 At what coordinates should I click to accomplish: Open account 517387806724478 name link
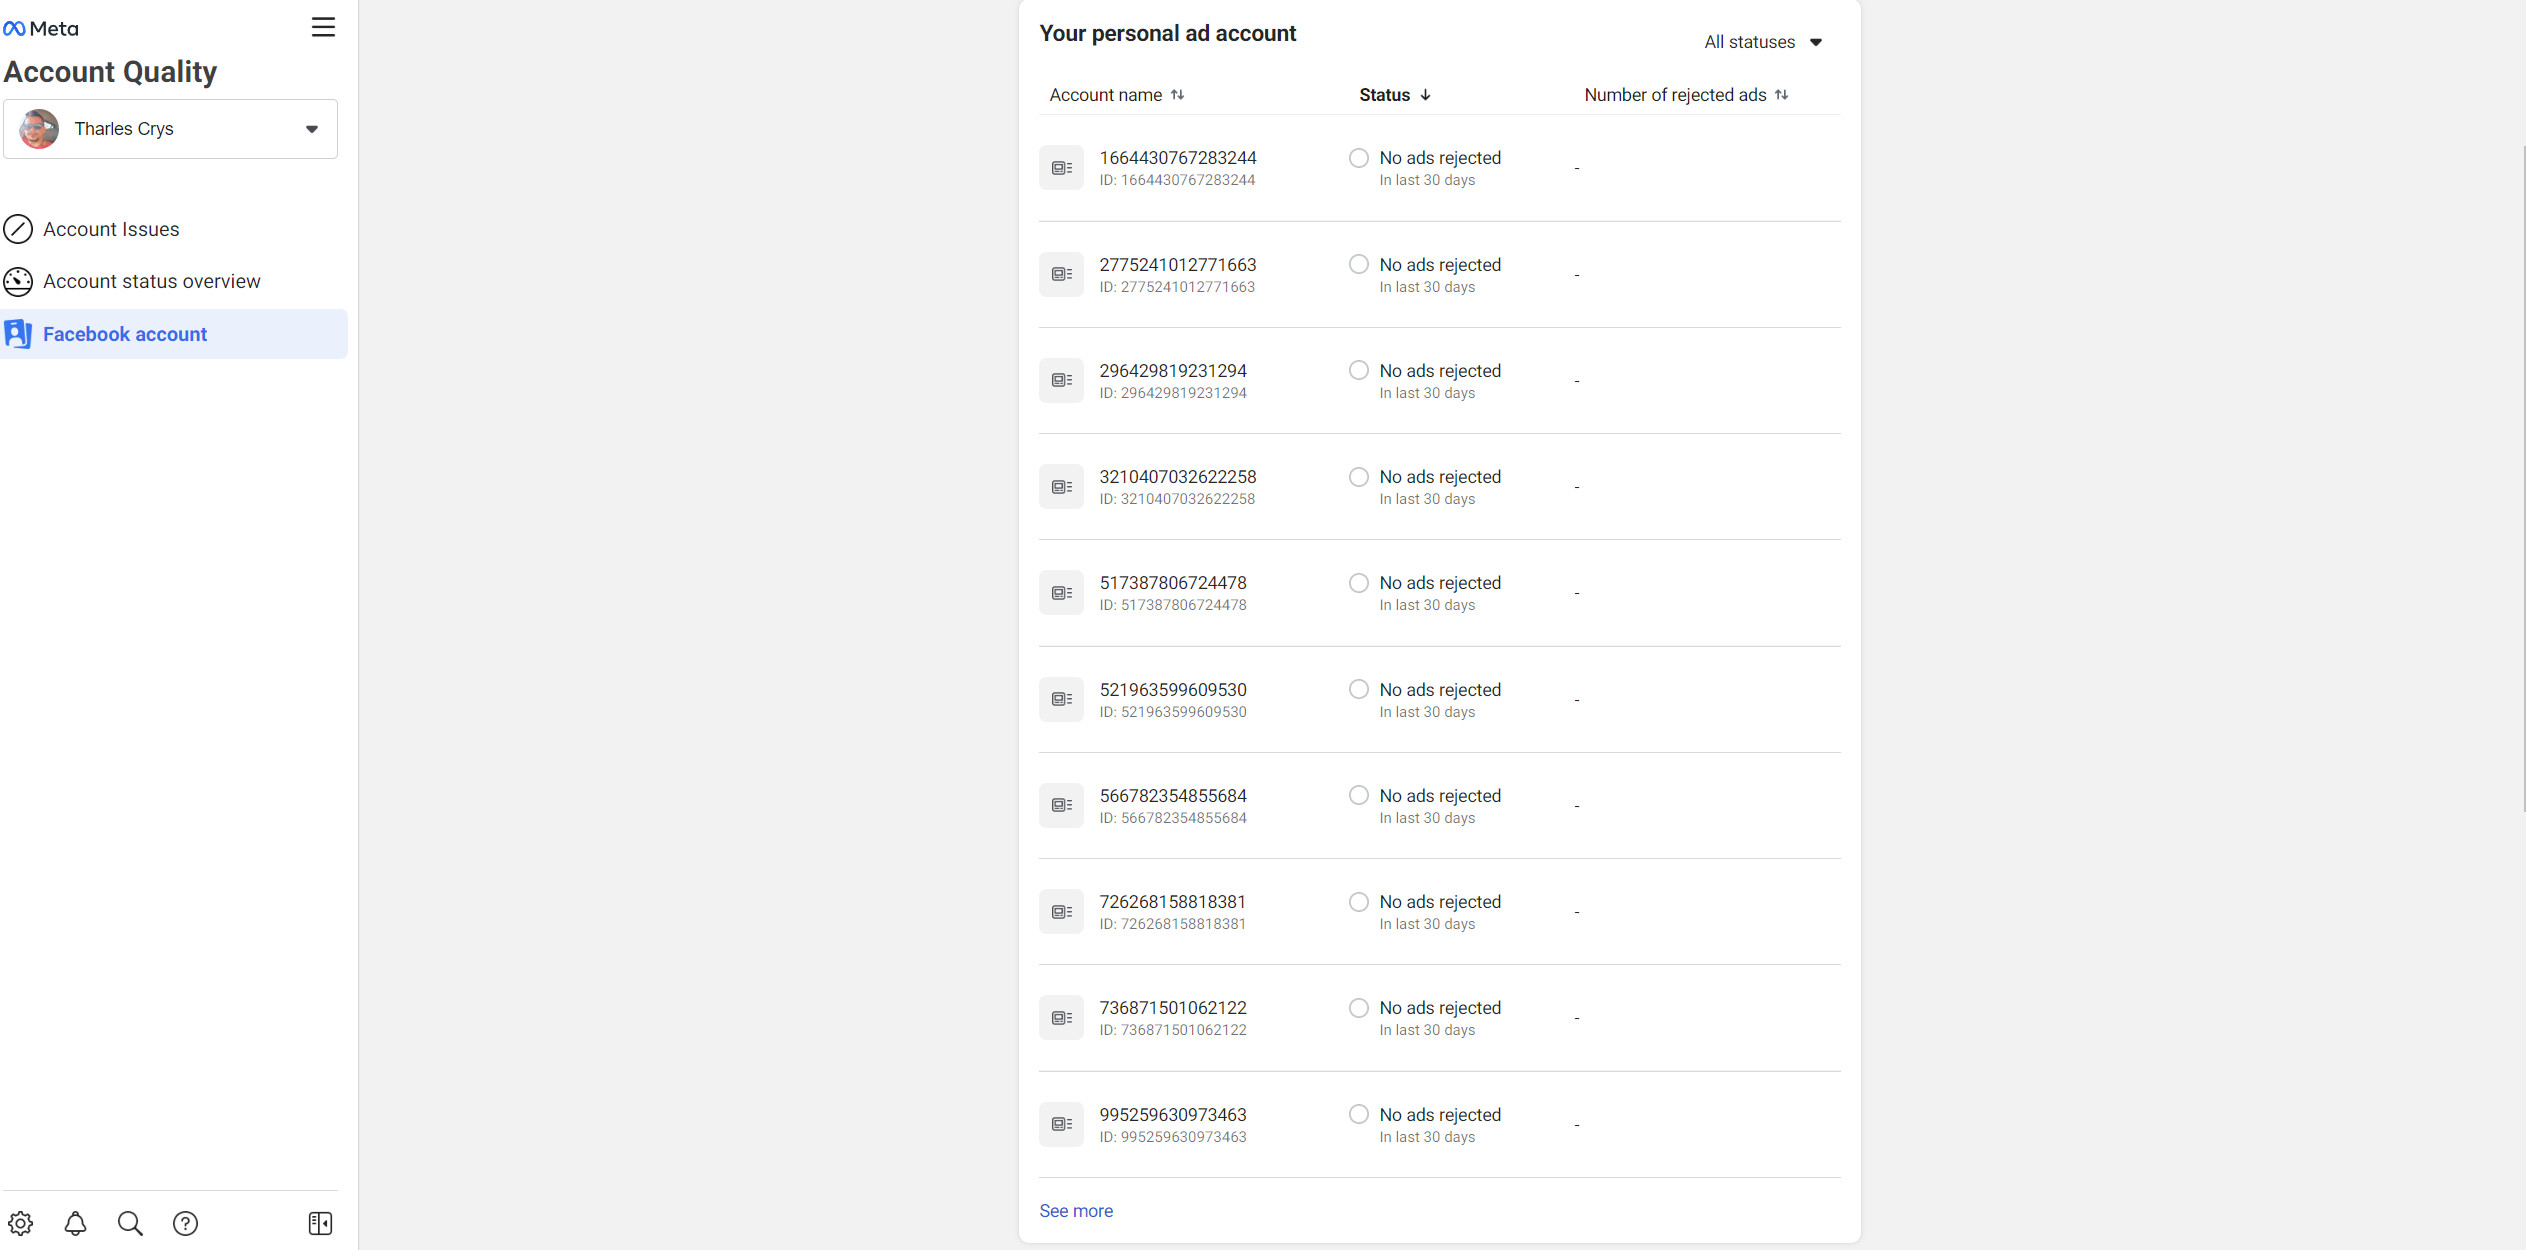coord(1173,583)
